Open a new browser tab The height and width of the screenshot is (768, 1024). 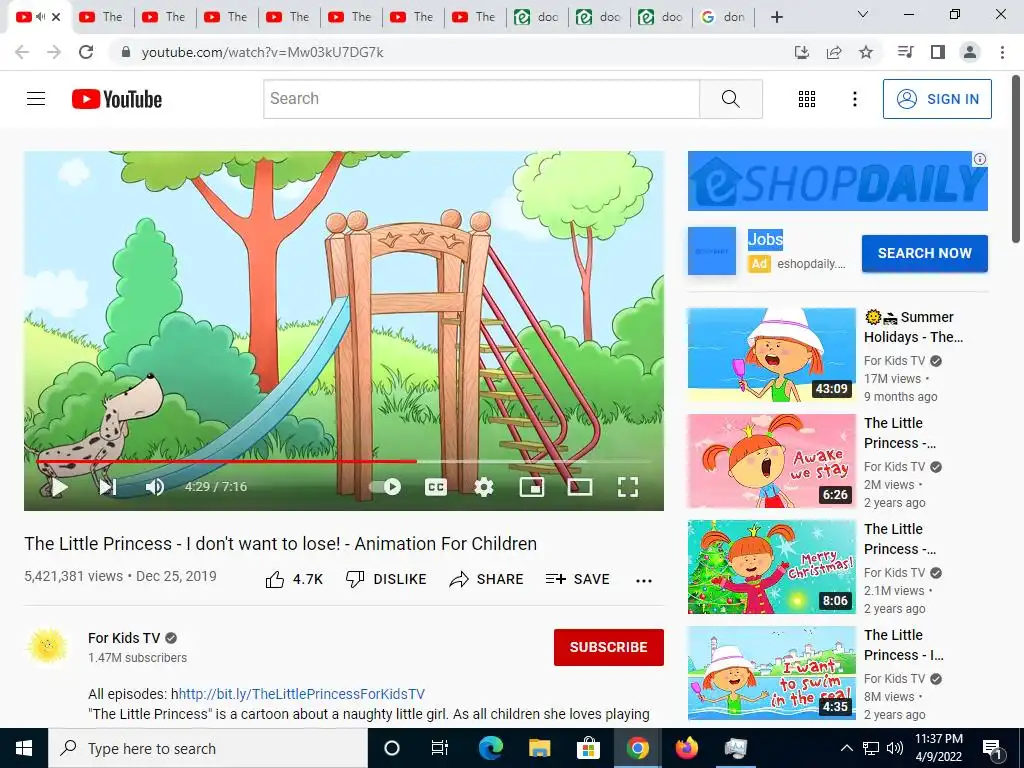click(776, 17)
